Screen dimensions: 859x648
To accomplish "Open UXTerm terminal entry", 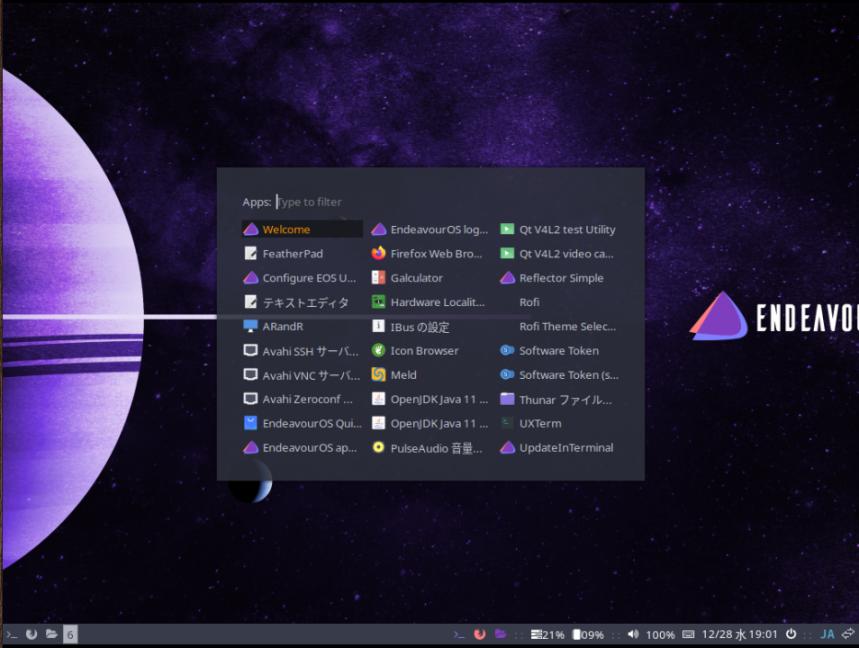I will pos(559,423).
